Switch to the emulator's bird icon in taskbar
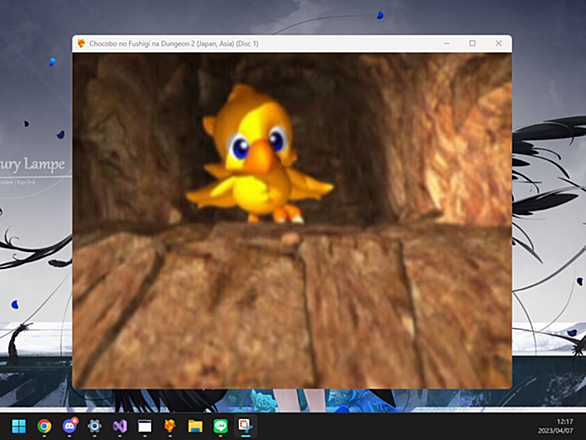 point(170,426)
